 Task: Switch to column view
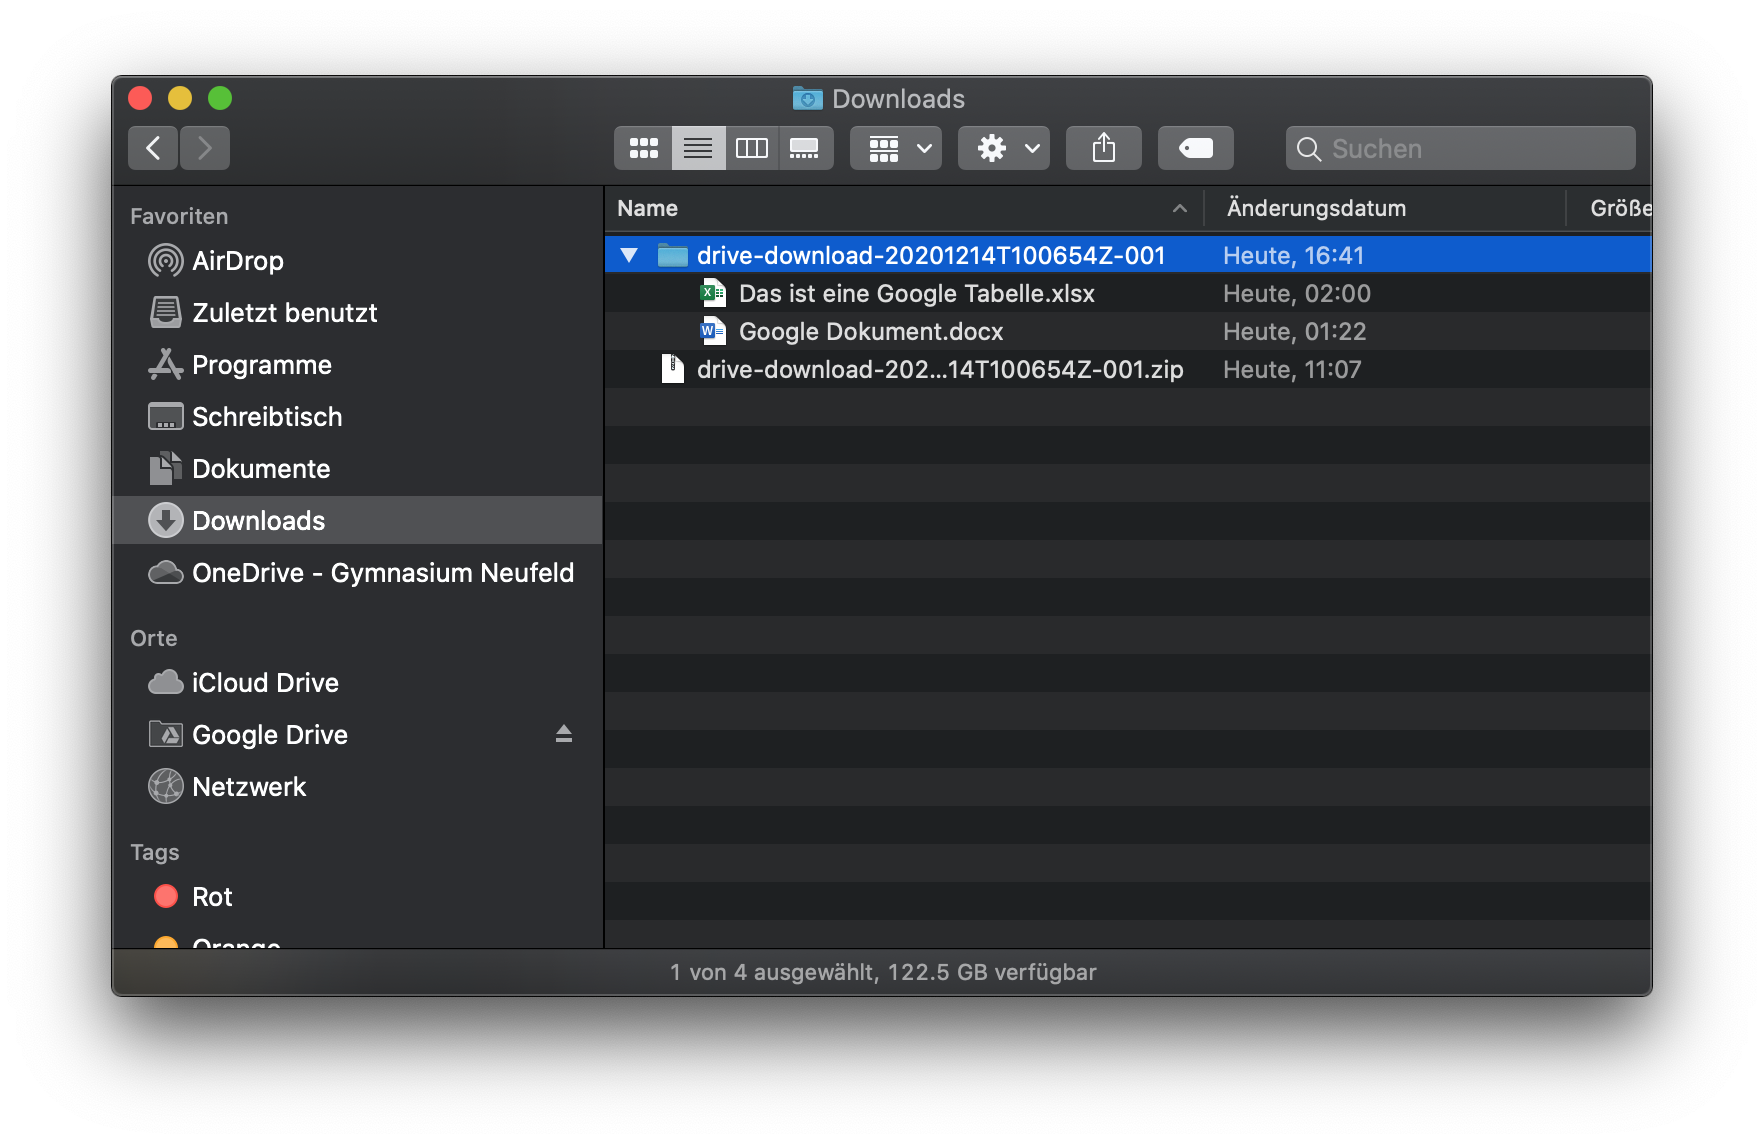point(751,148)
